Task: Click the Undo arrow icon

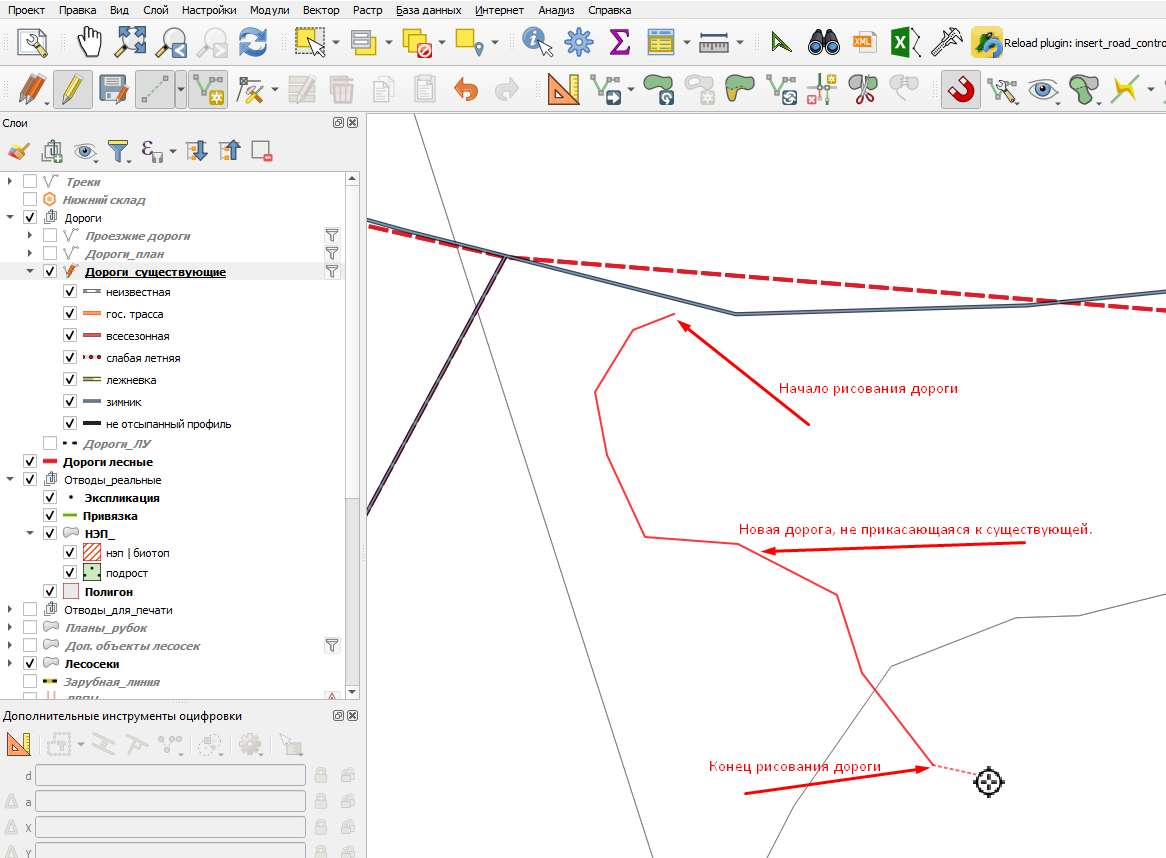Action: [x=466, y=90]
